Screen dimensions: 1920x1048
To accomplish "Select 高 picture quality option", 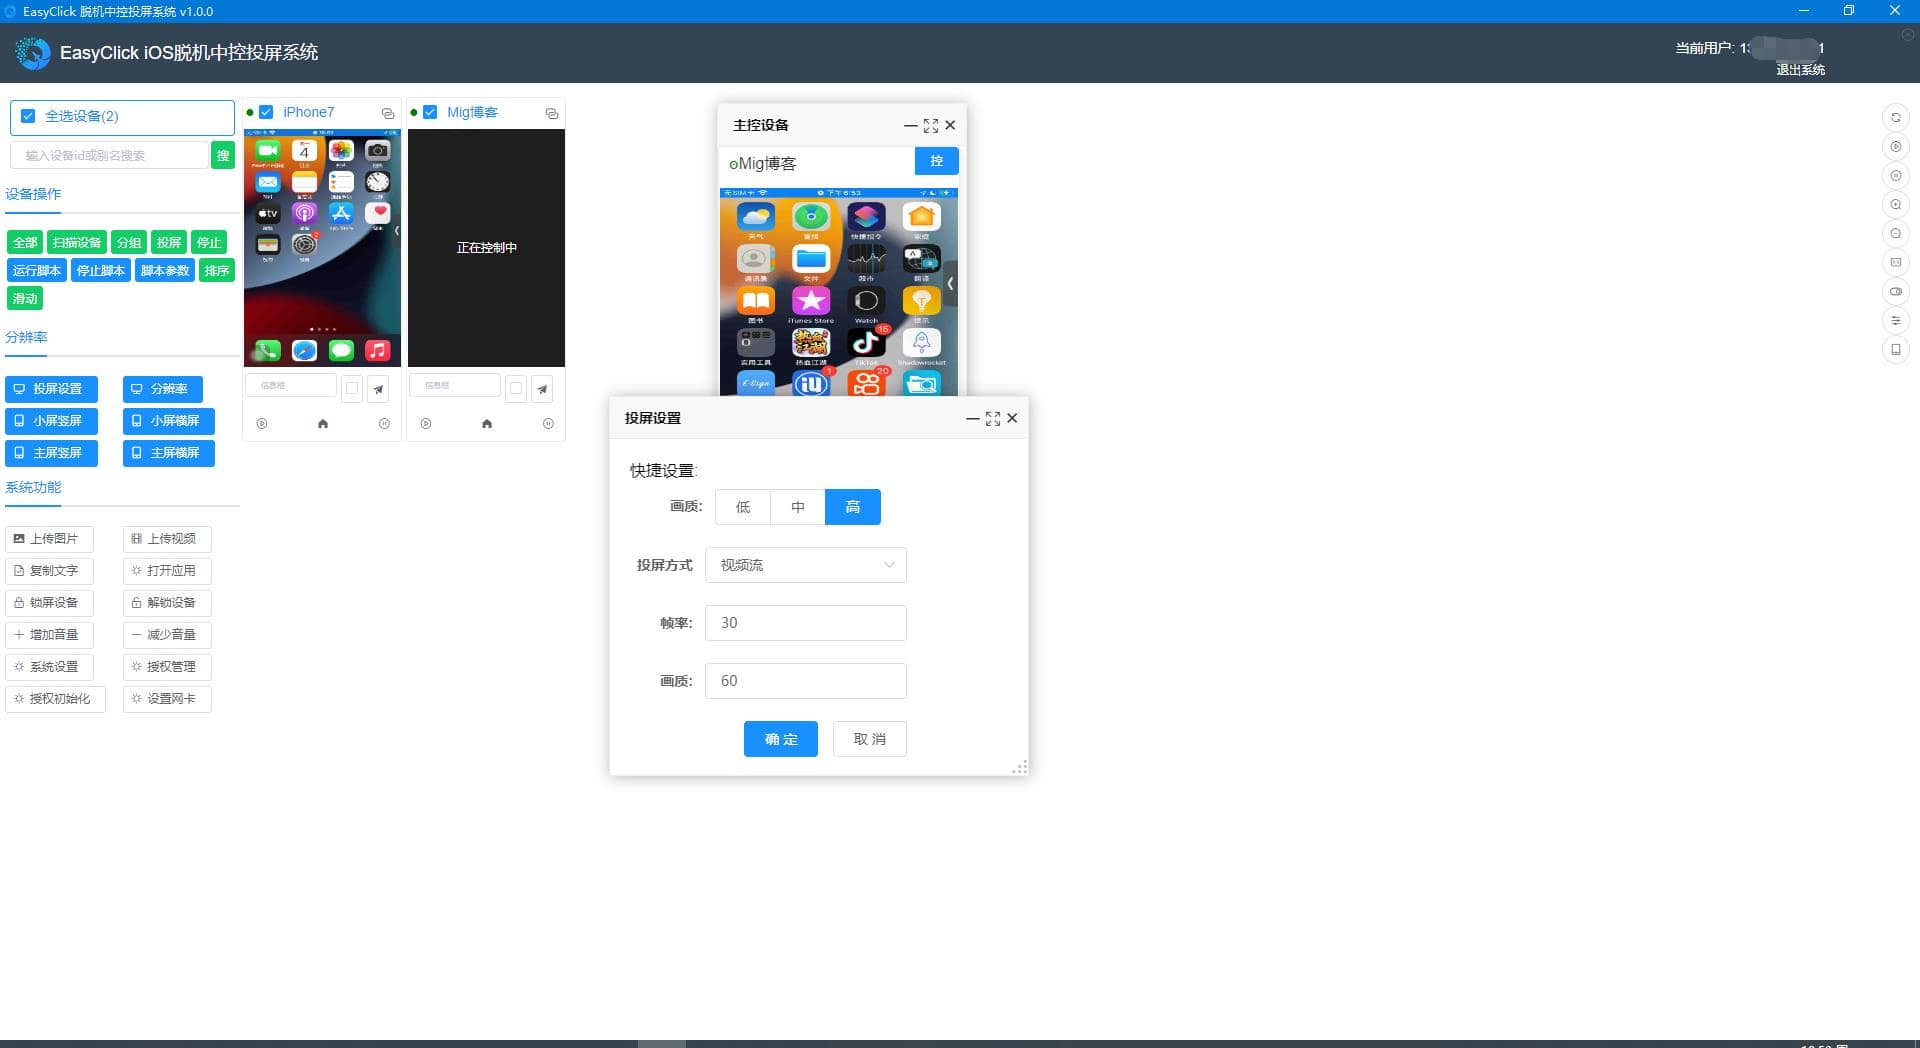I will click(853, 507).
